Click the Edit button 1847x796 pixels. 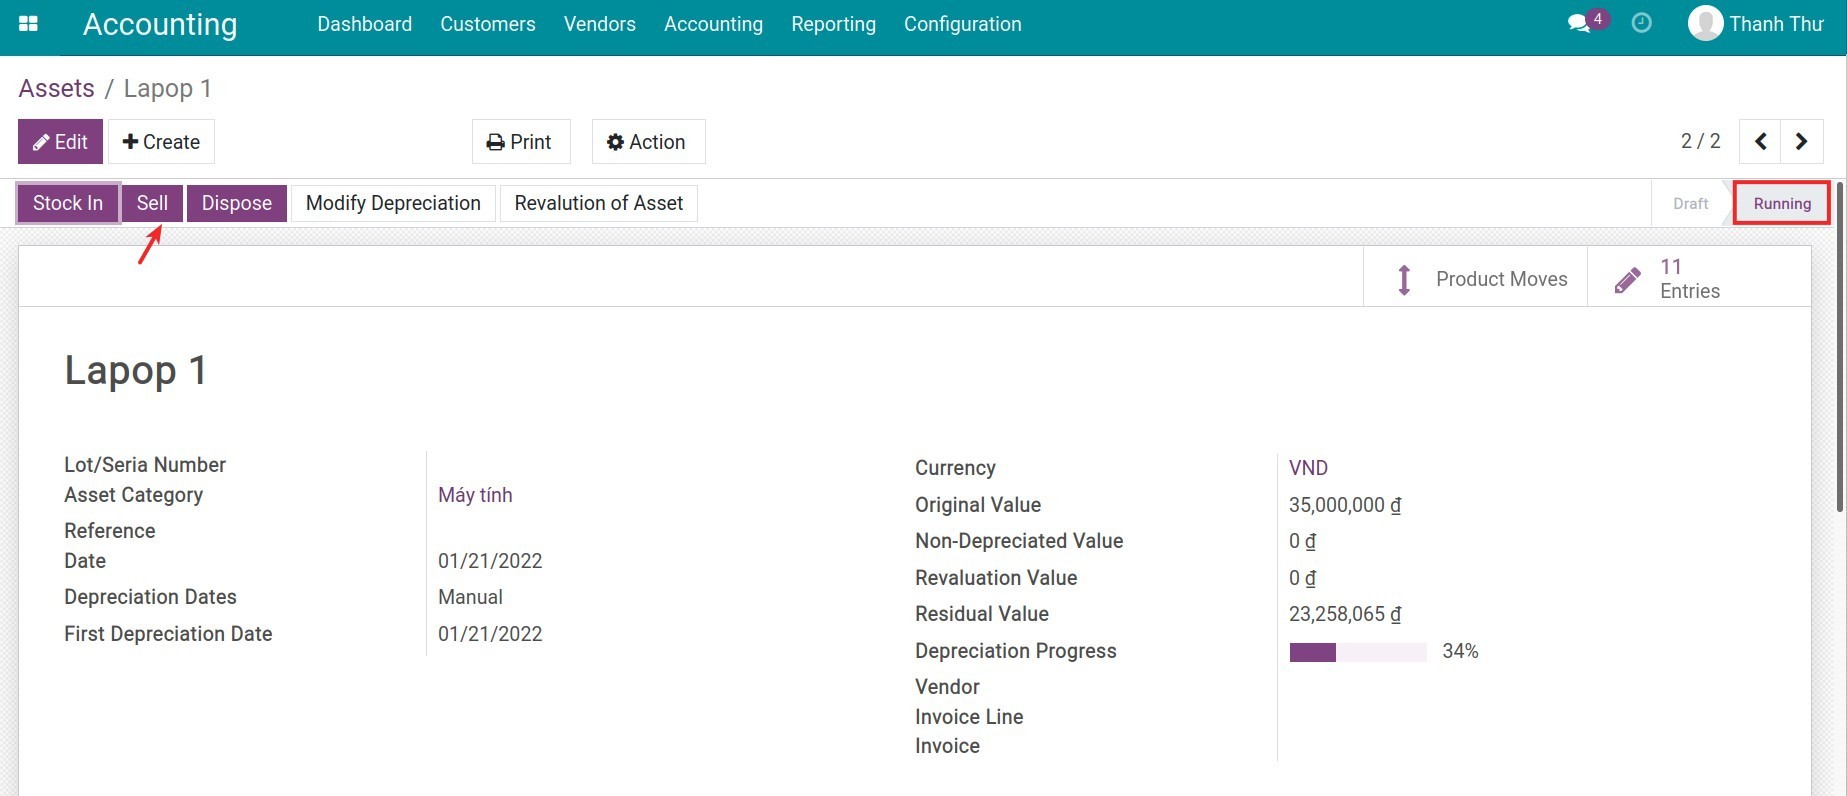pos(60,142)
